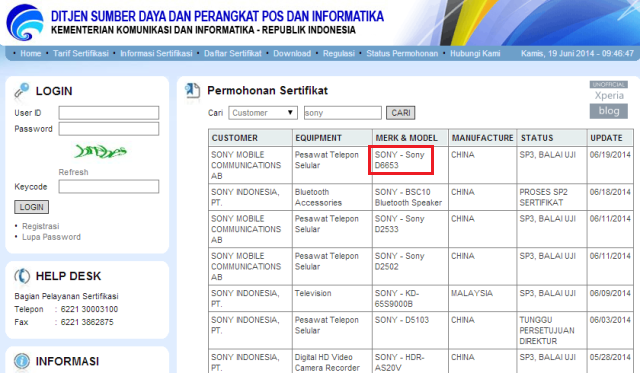
Task: Click the search field containing 'sony'
Action: pyautogui.click(x=343, y=113)
